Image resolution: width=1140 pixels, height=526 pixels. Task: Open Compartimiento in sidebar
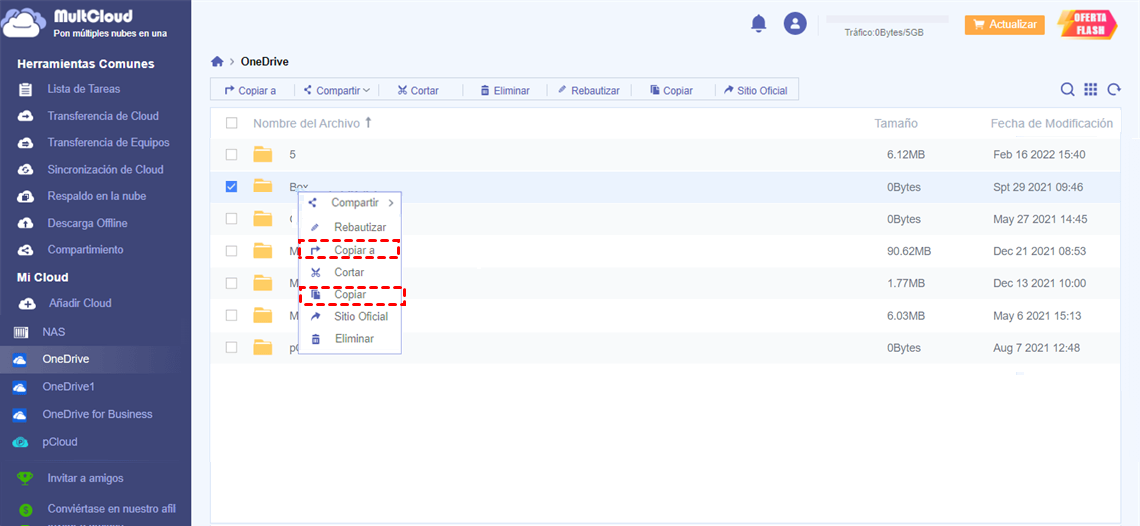[85, 250]
